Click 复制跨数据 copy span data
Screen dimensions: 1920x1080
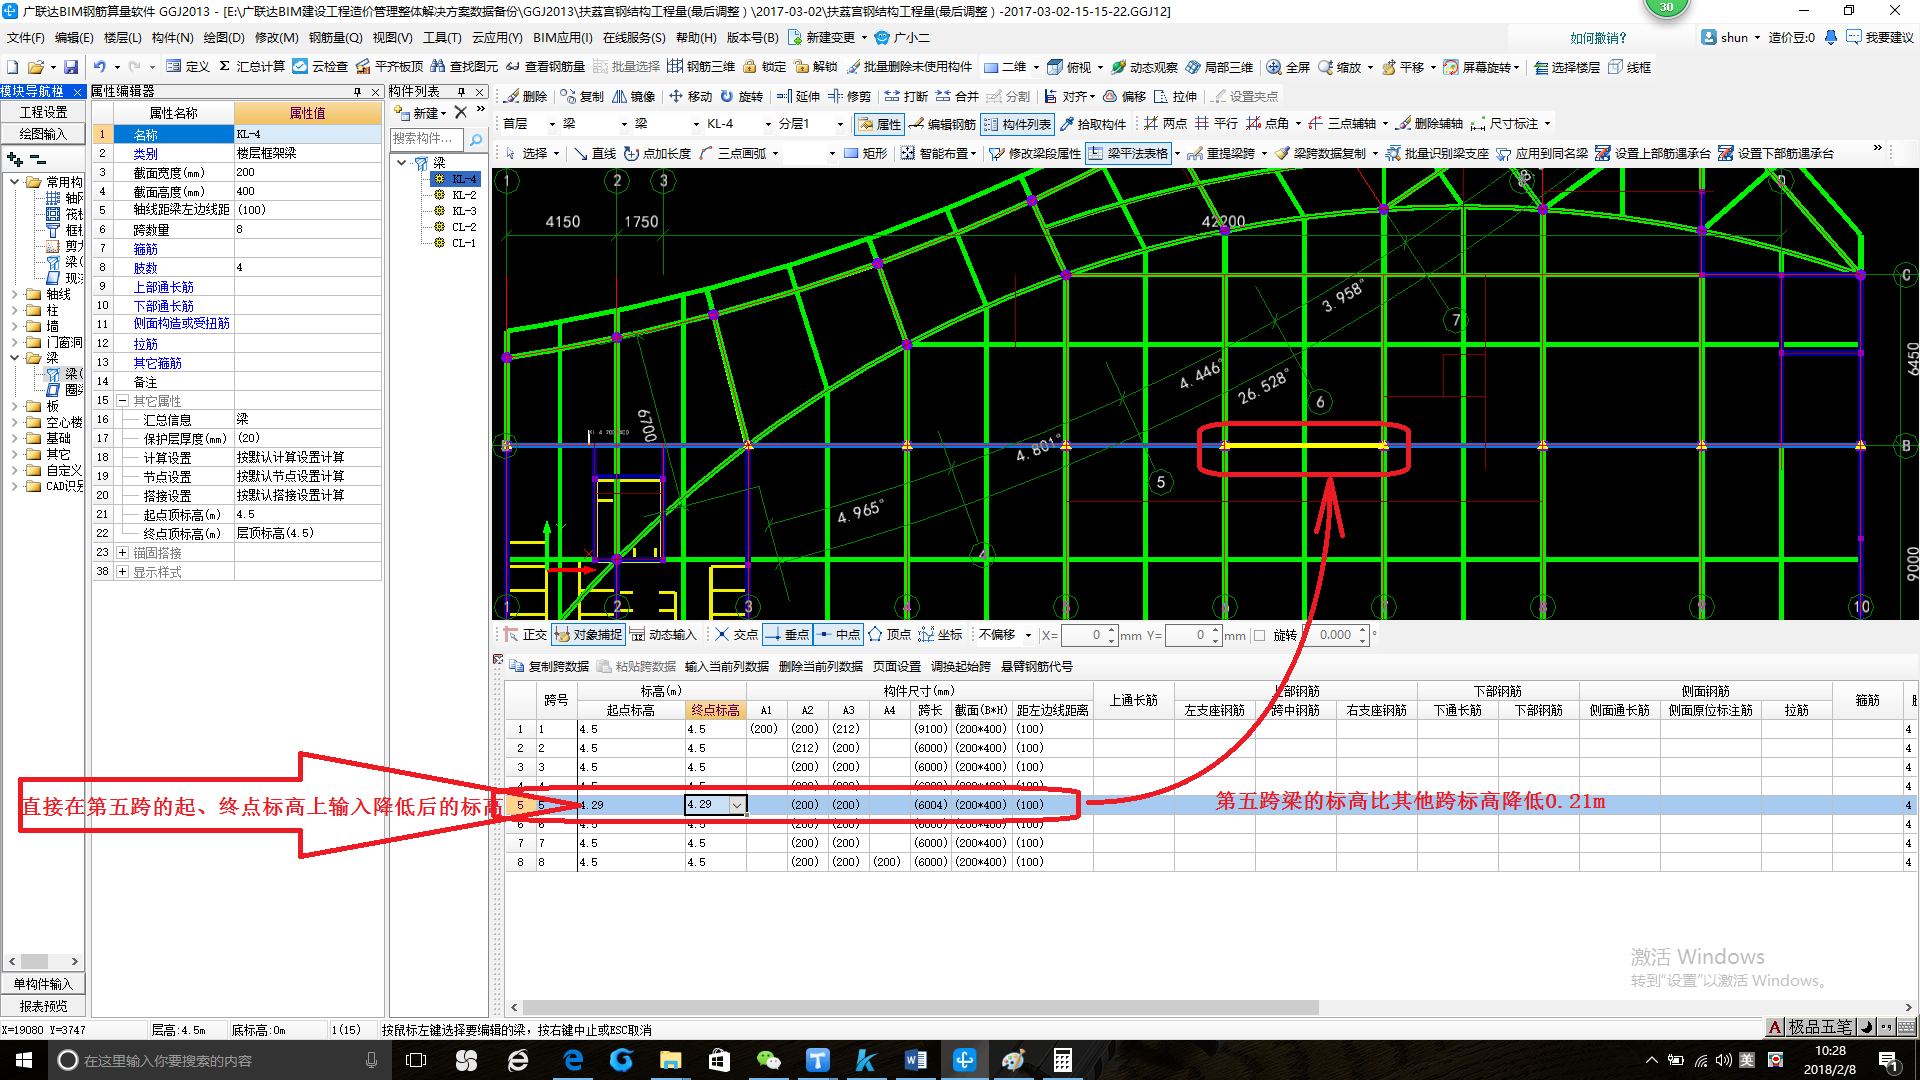tap(549, 666)
